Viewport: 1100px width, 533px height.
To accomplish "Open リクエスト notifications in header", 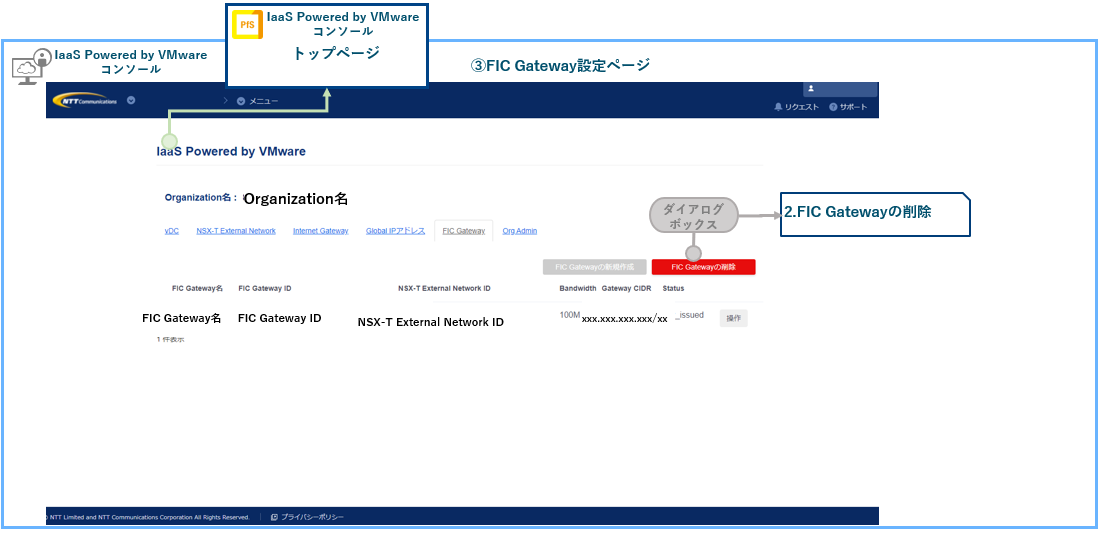I will [x=796, y=107].
